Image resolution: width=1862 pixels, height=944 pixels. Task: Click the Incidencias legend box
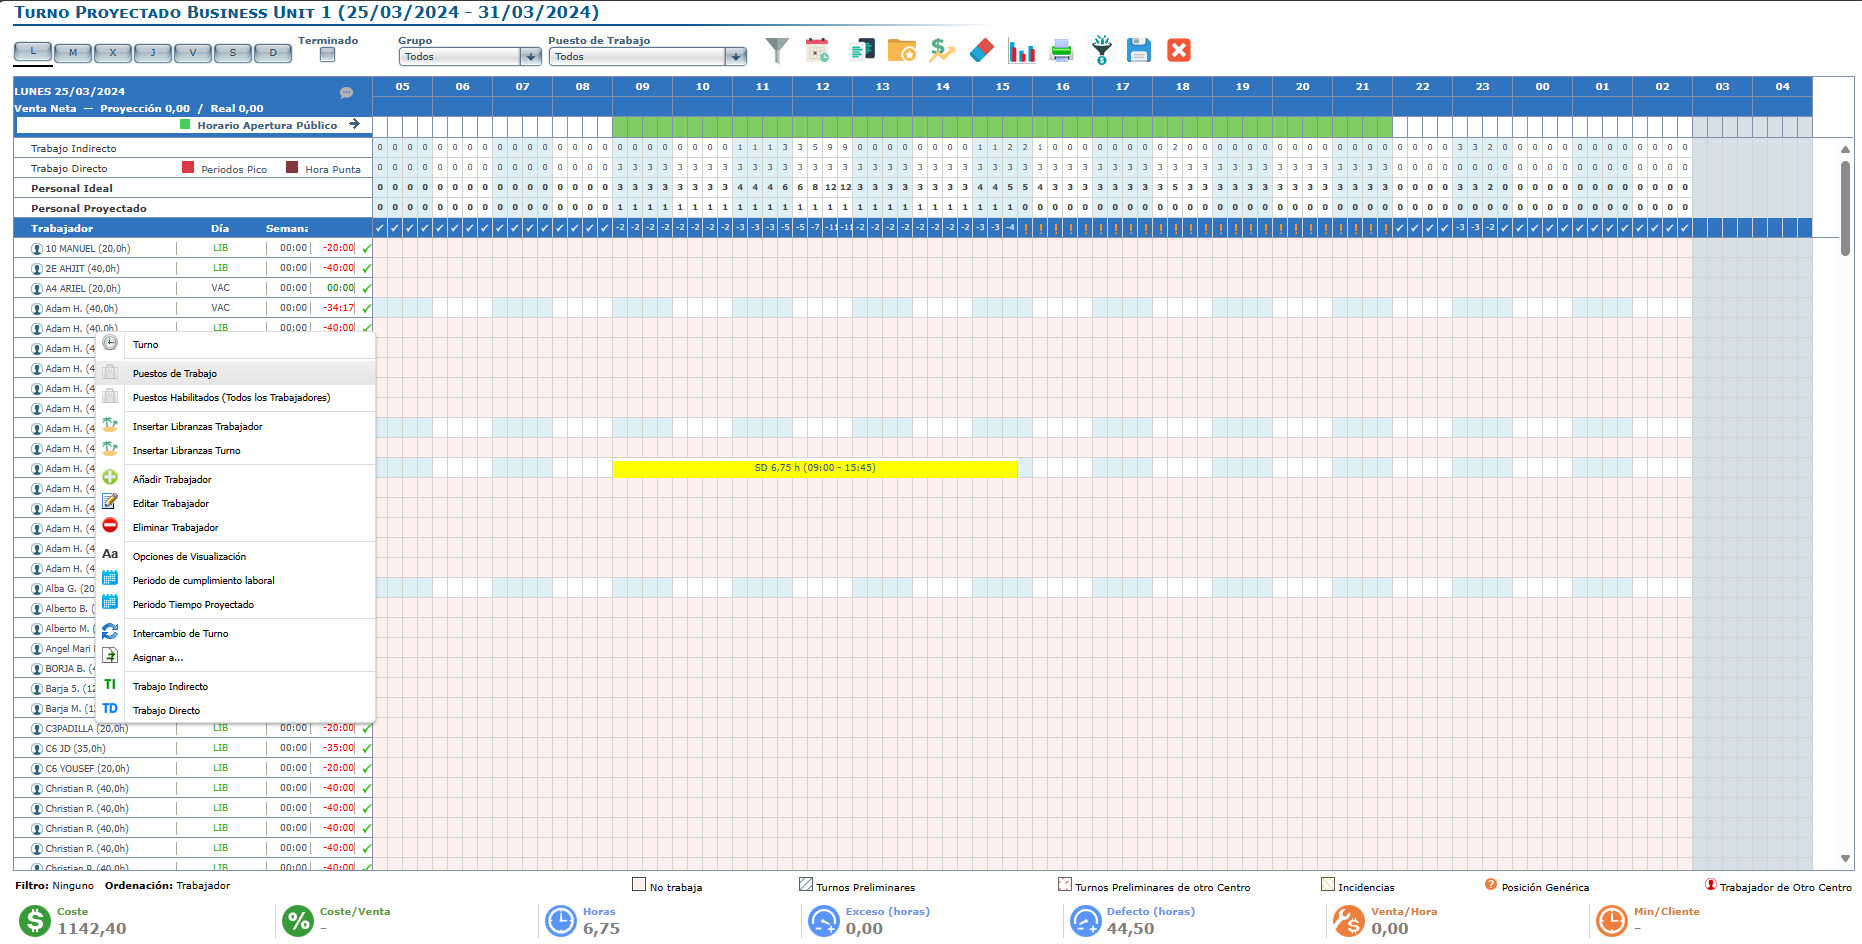click(1328, 885)
